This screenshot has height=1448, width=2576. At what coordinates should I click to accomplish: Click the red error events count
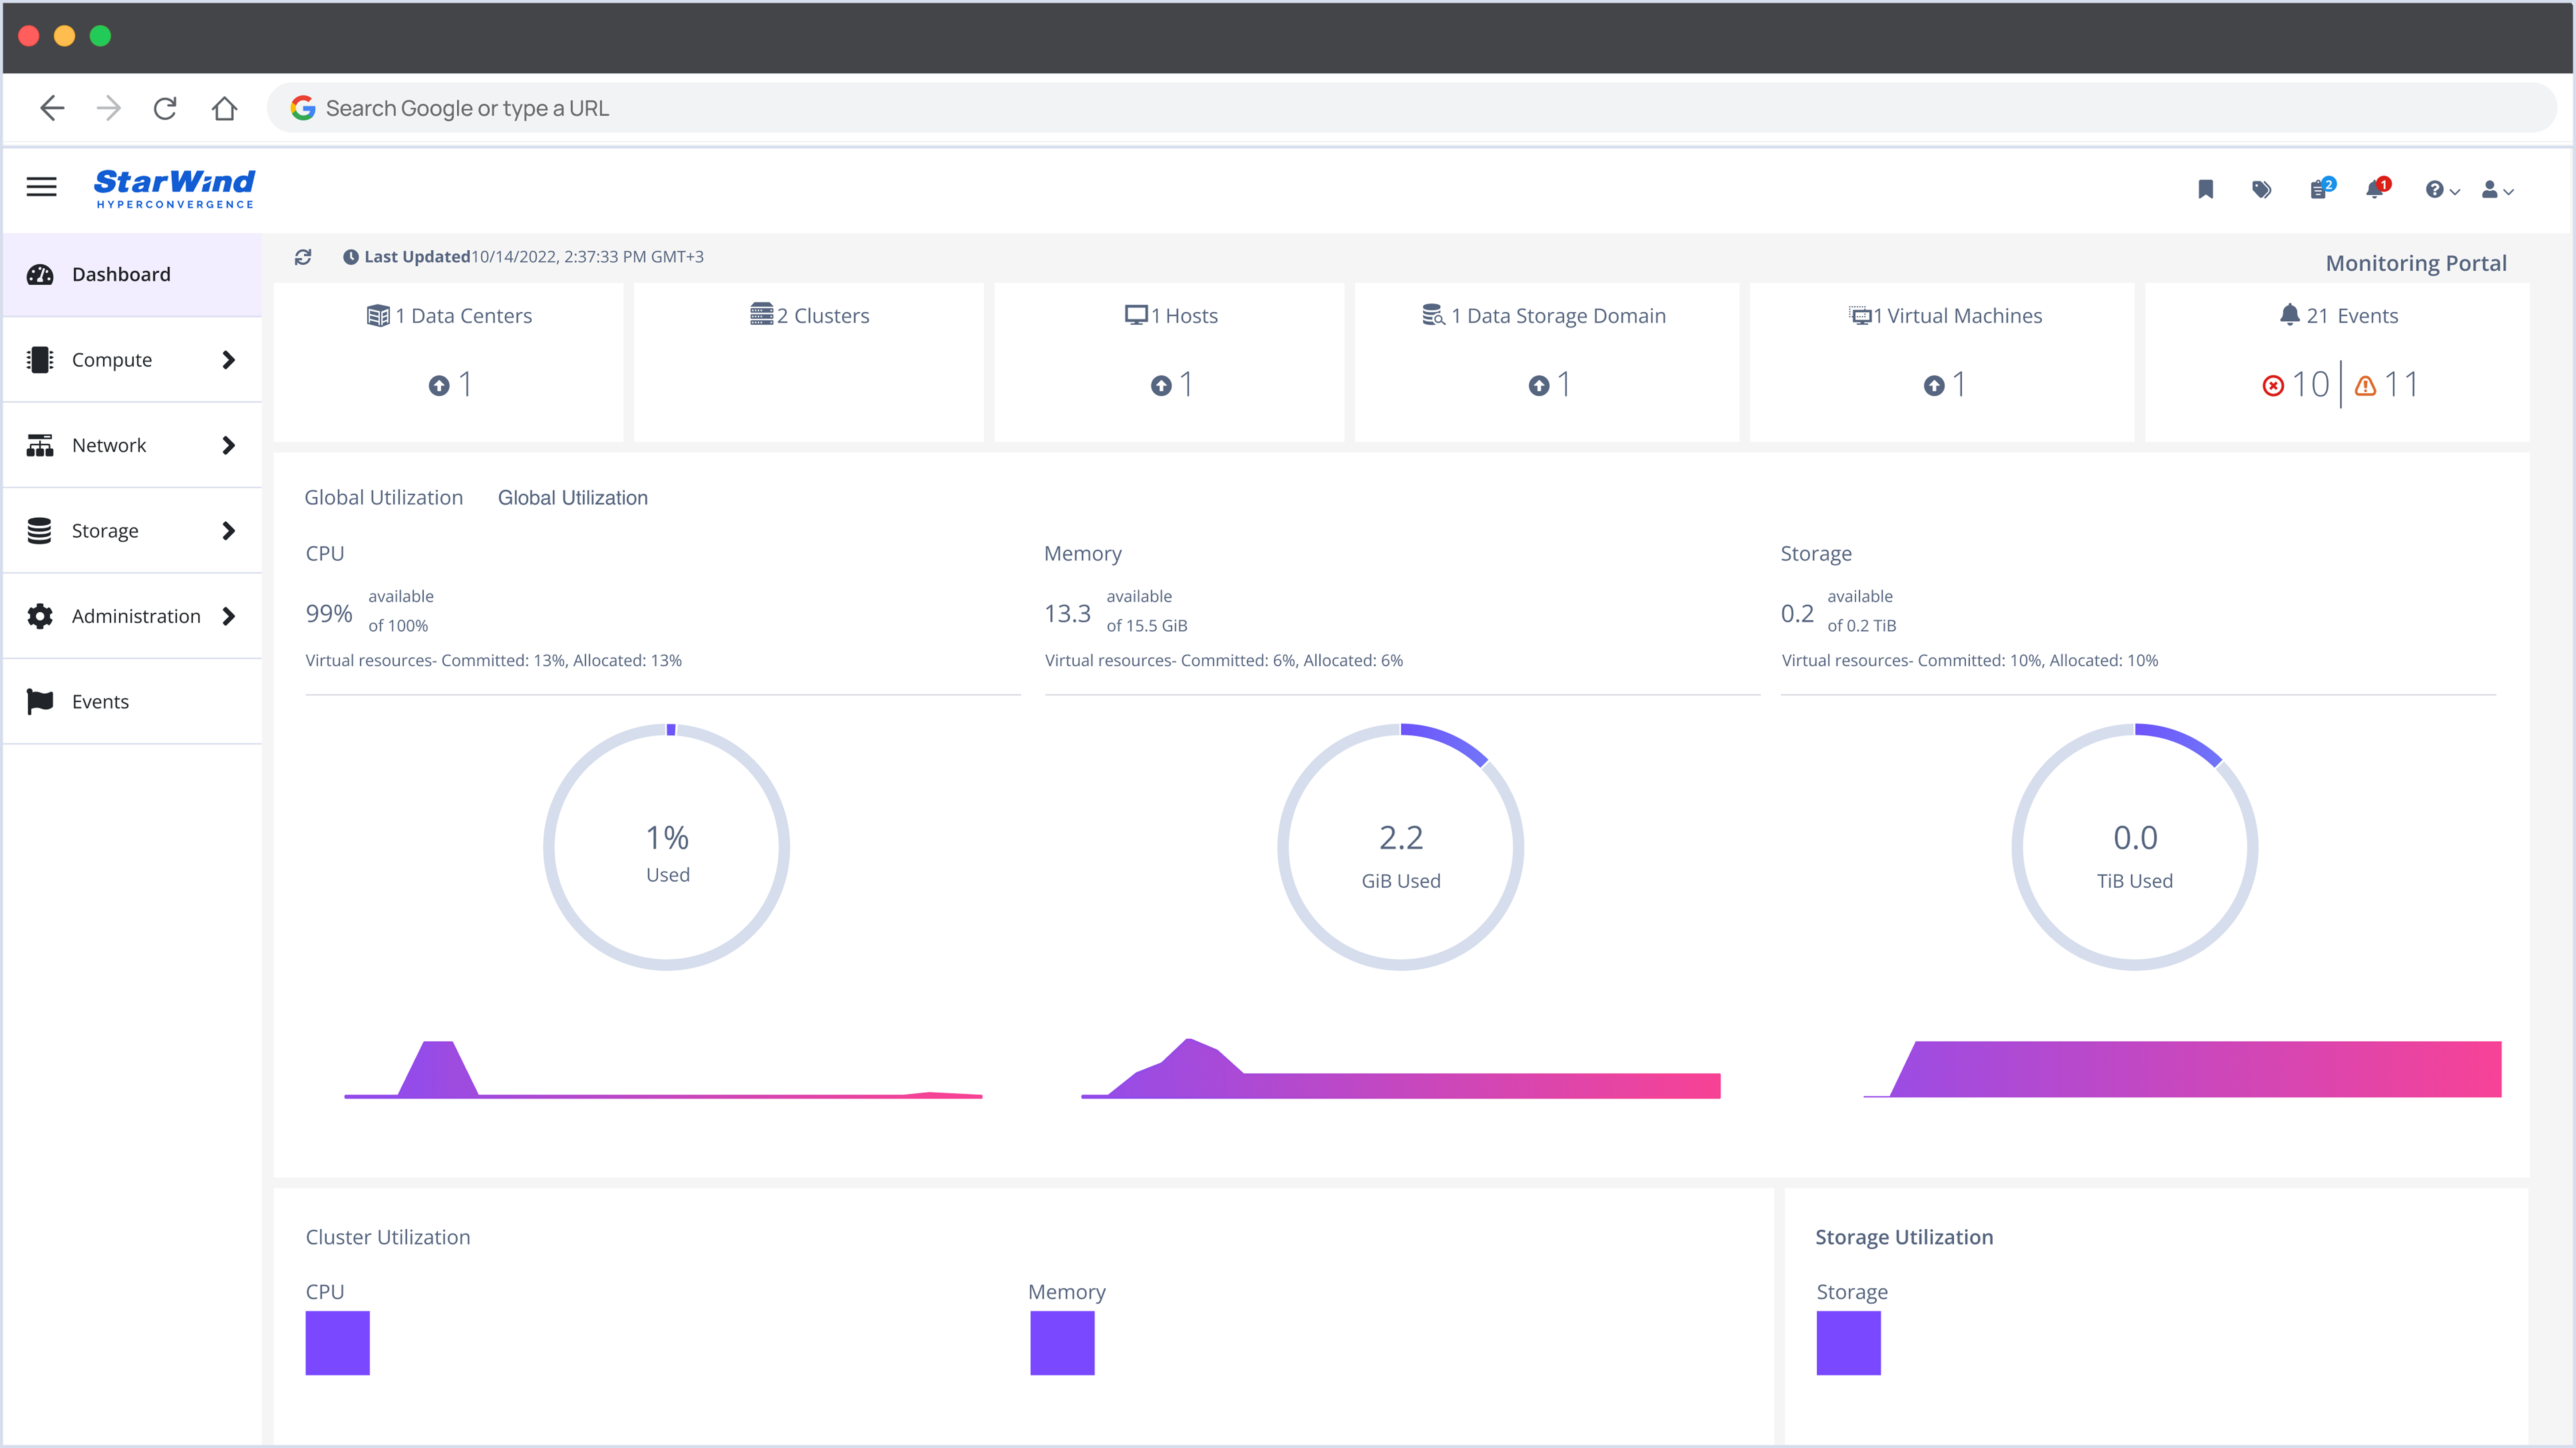(2296, 385)
